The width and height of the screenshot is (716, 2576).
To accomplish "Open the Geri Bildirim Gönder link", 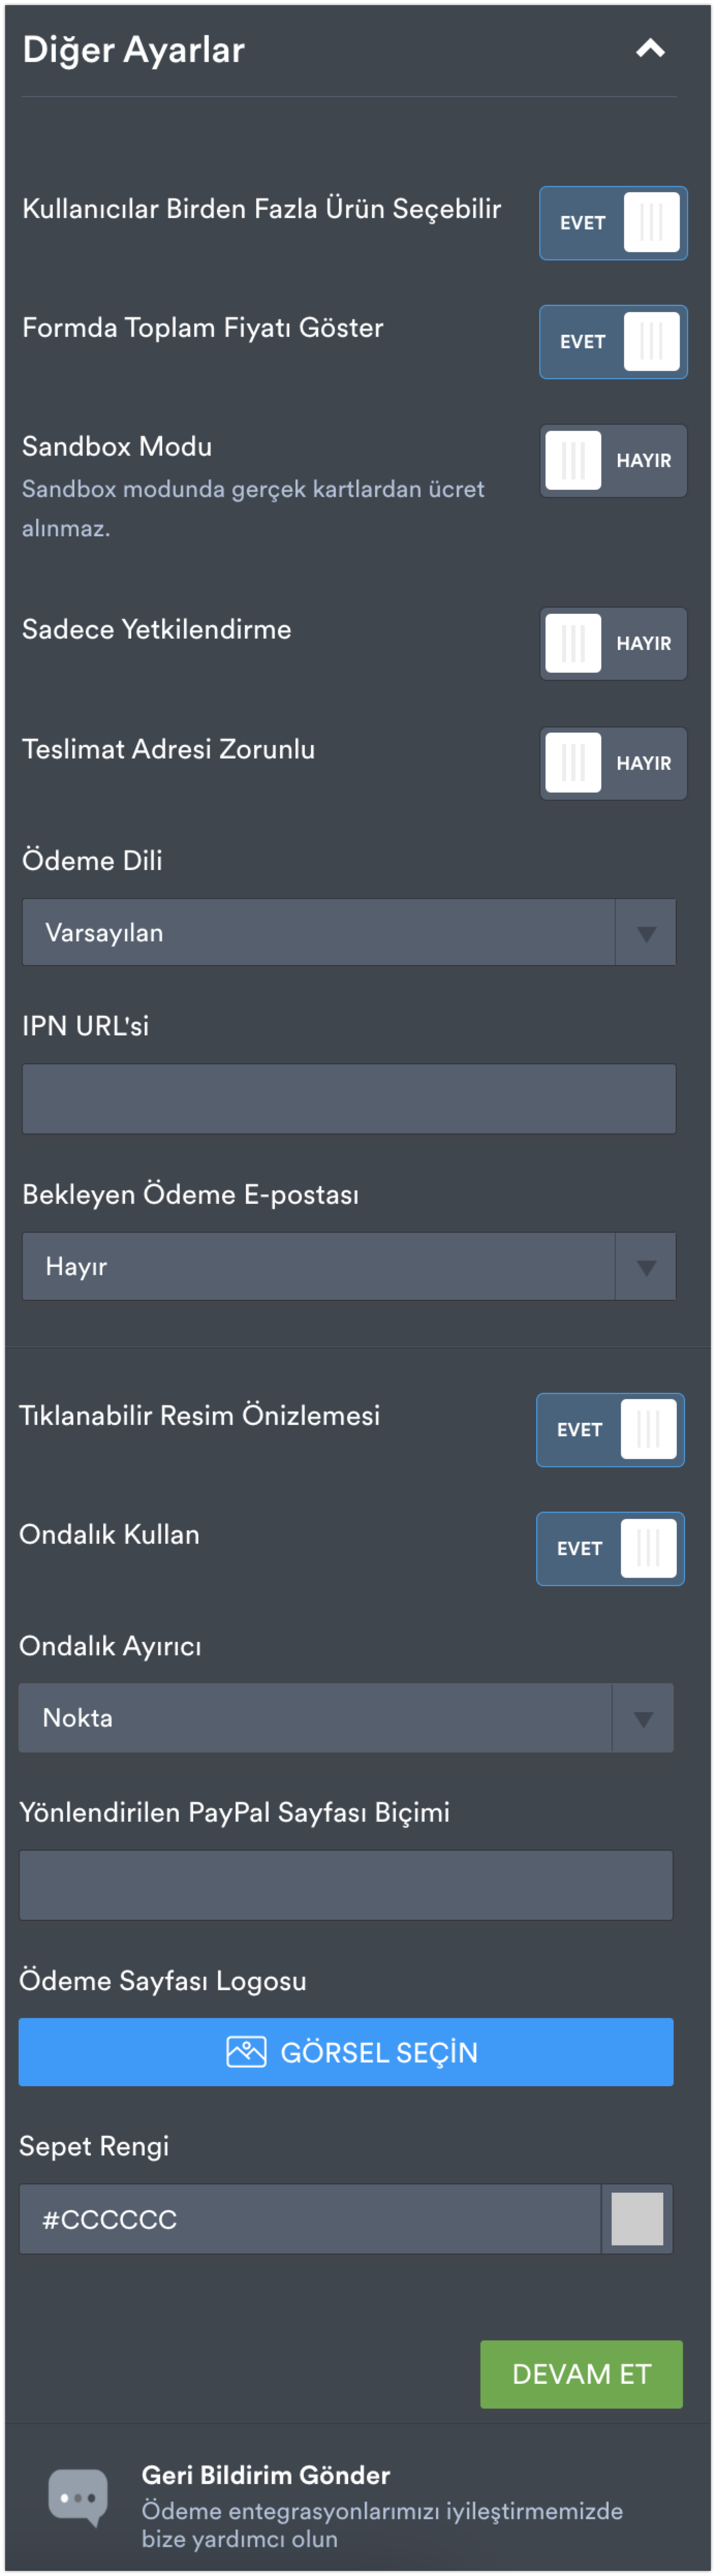I will coord(266,2475).
